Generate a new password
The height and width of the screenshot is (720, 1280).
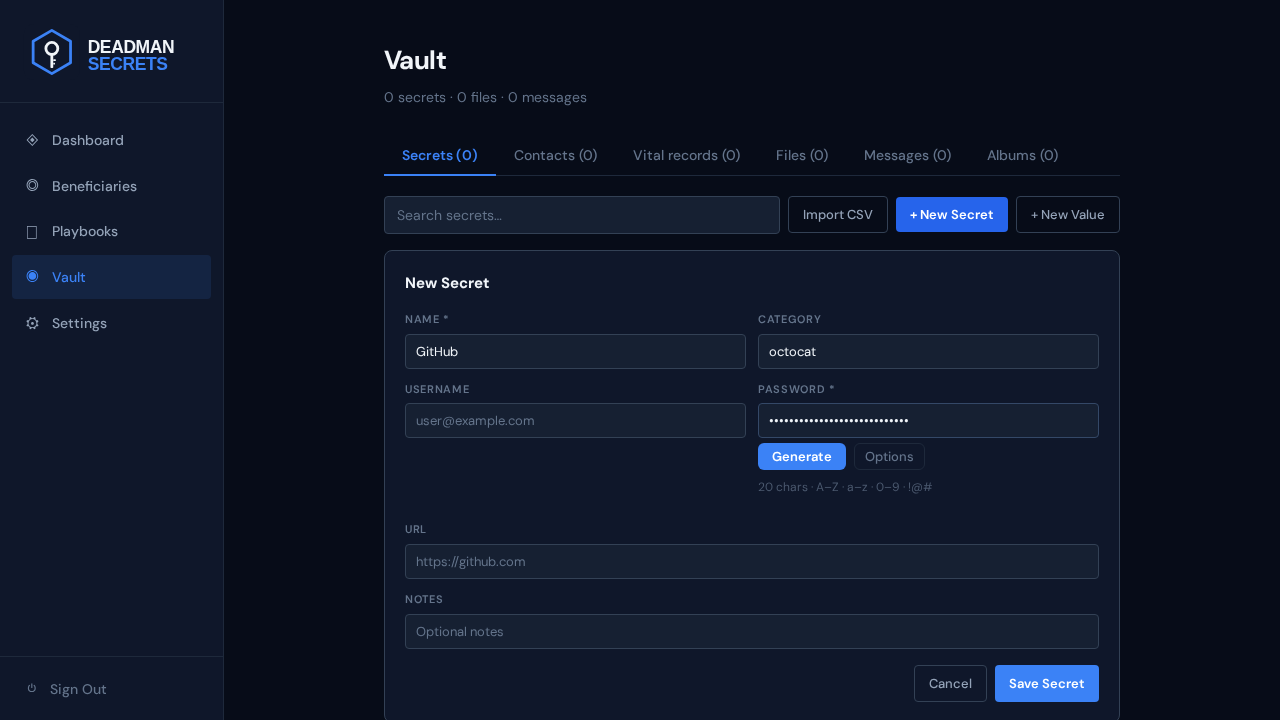coord(802,456)
